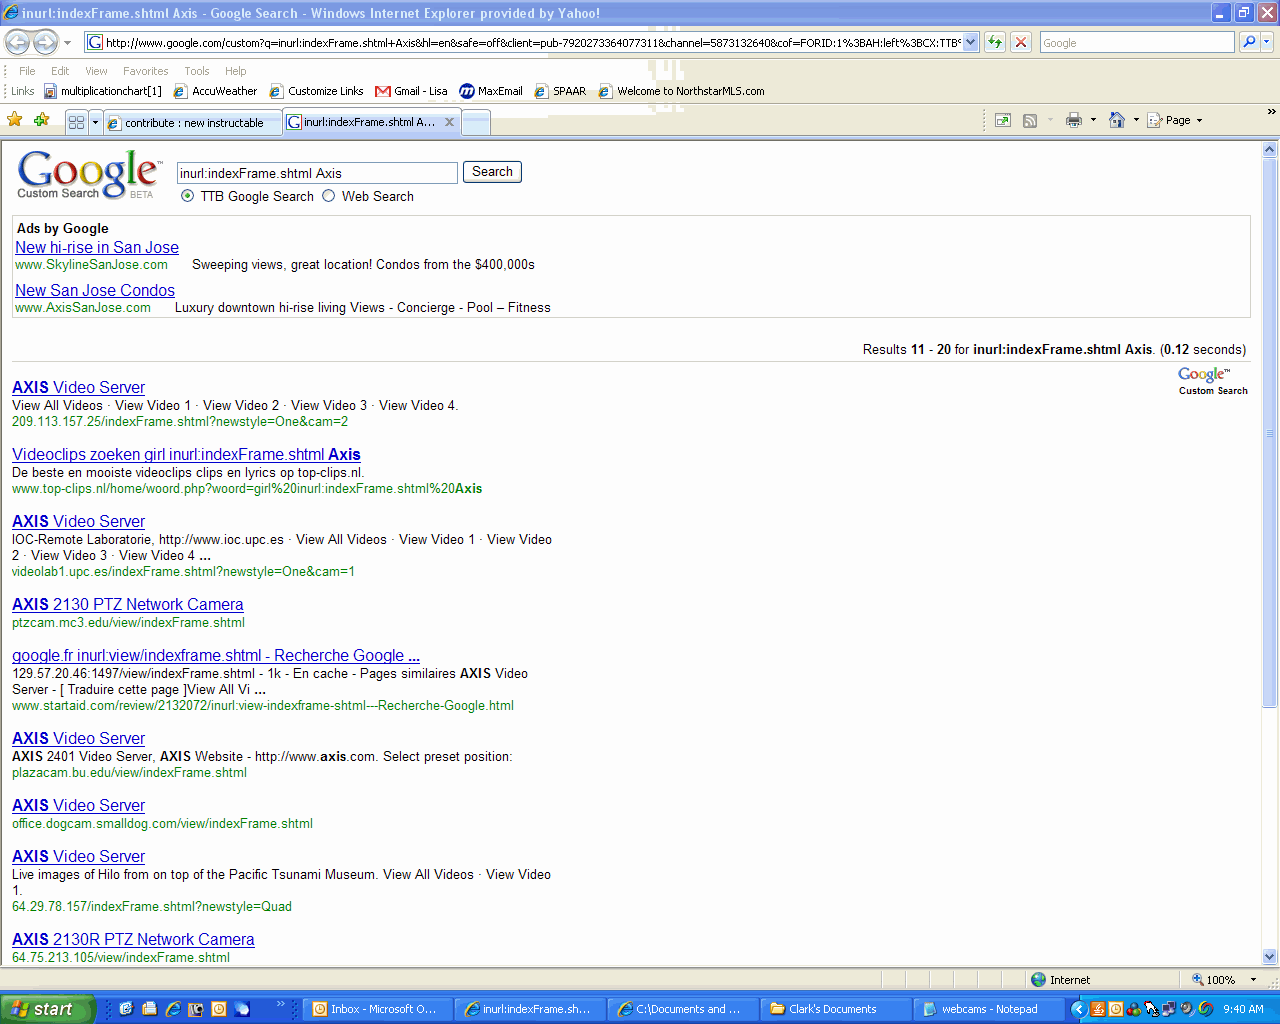Refresh the page using the green arrows icon
1280x1024 pixels.
point(995,42)
